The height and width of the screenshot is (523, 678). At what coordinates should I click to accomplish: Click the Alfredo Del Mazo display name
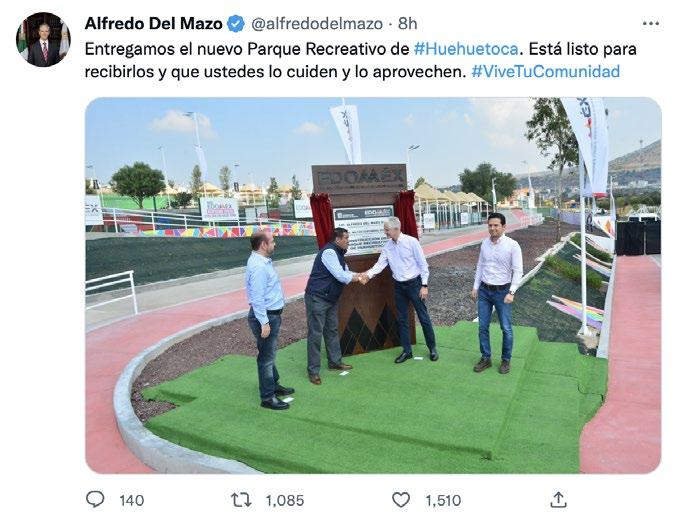click(154, 24)
